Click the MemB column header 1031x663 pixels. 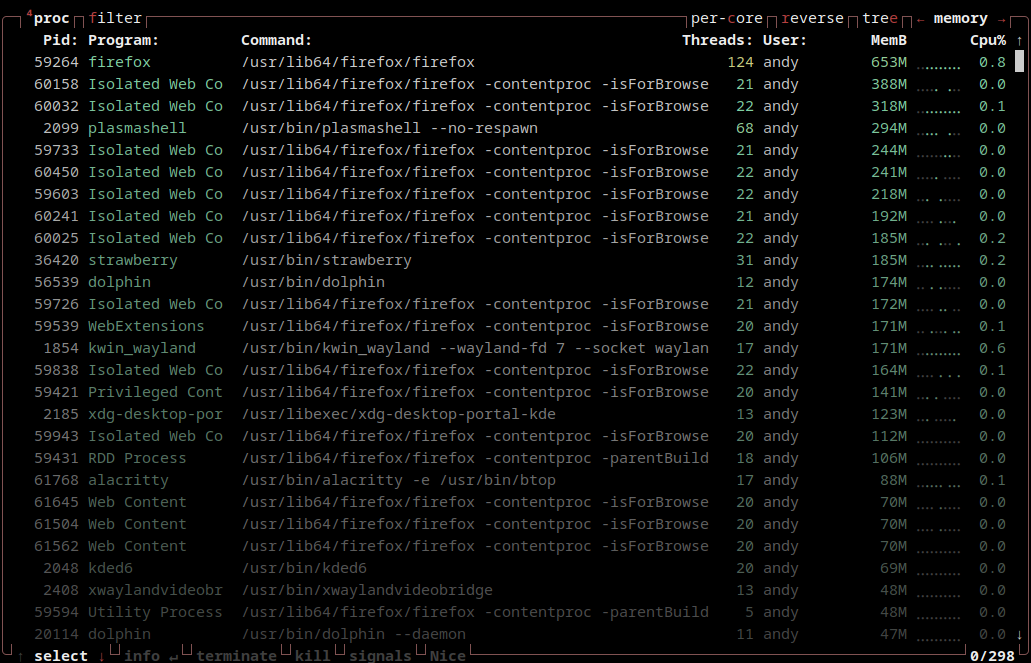click(x=889, y=40)
